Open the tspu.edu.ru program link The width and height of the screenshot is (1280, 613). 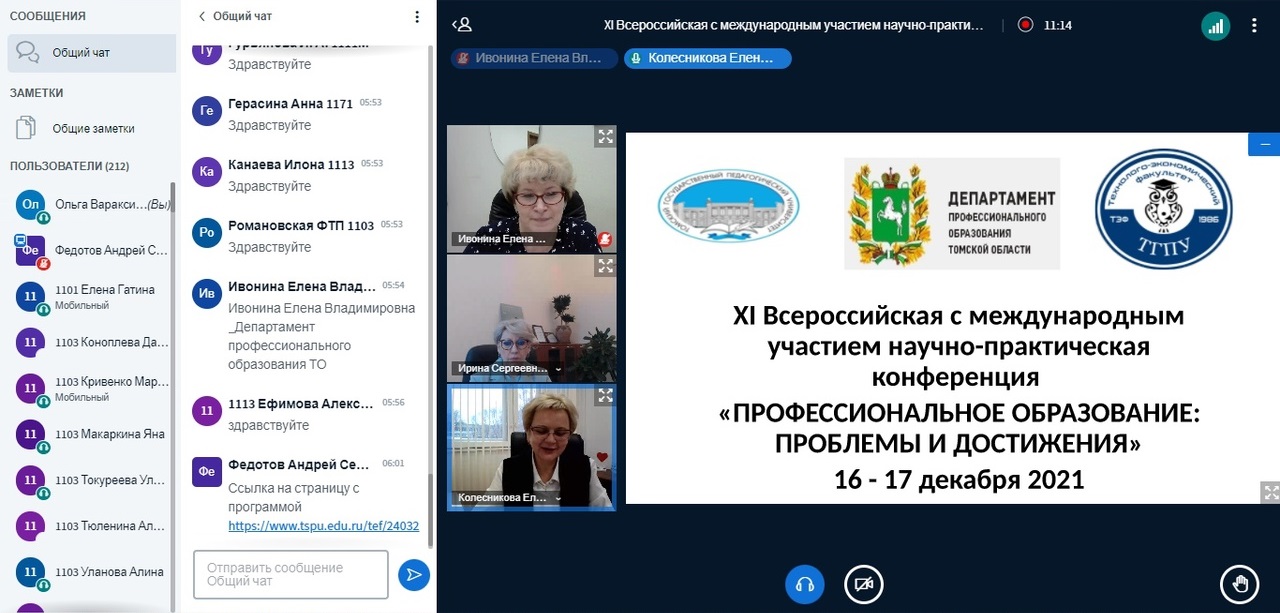[323, 525]
